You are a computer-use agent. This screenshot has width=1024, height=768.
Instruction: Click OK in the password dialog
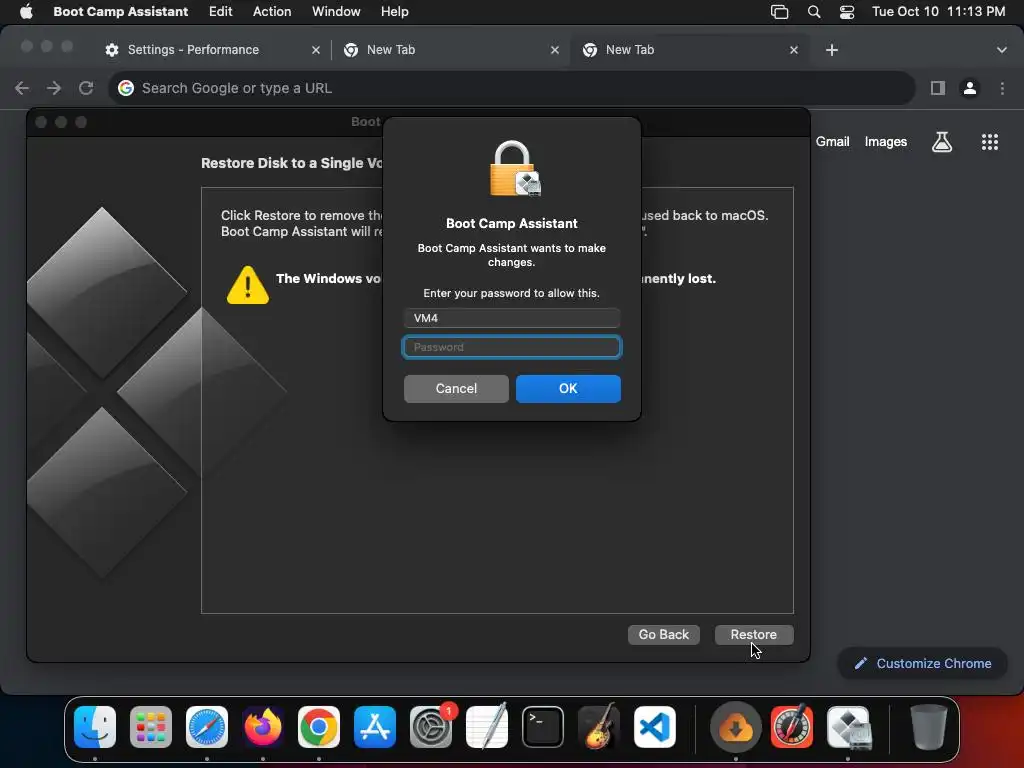coord(568,389)
